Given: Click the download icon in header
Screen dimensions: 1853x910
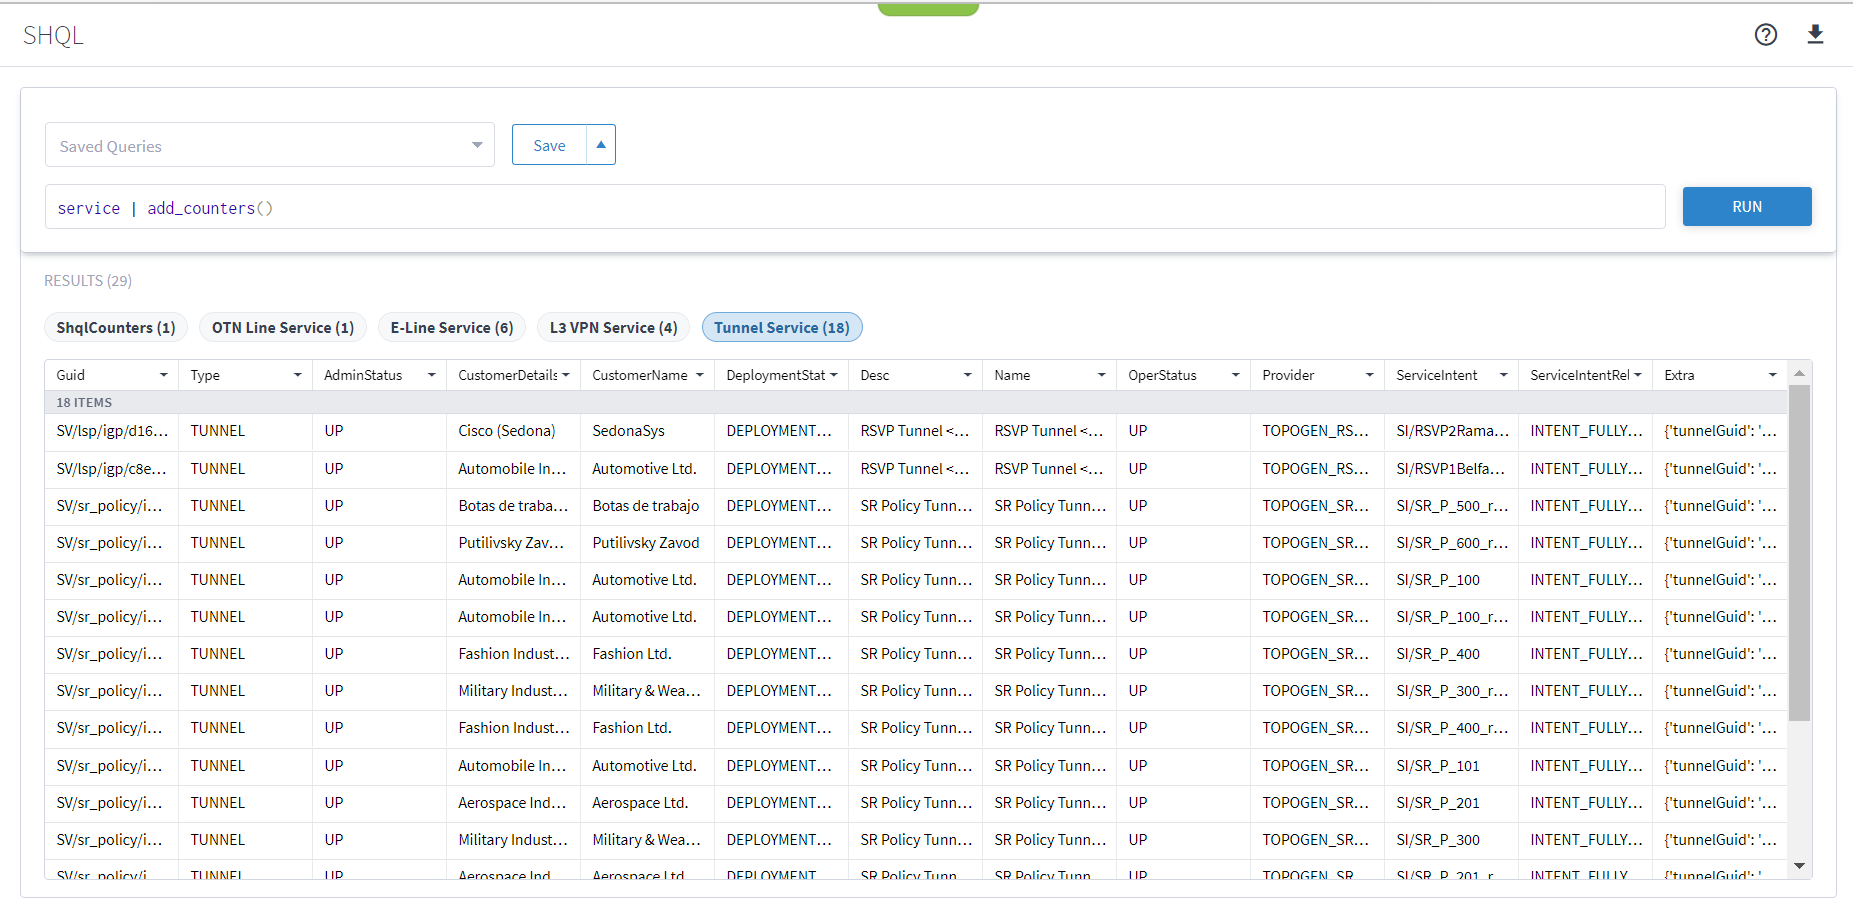Looking at the screenshot, I should [x=1815, y=35].
